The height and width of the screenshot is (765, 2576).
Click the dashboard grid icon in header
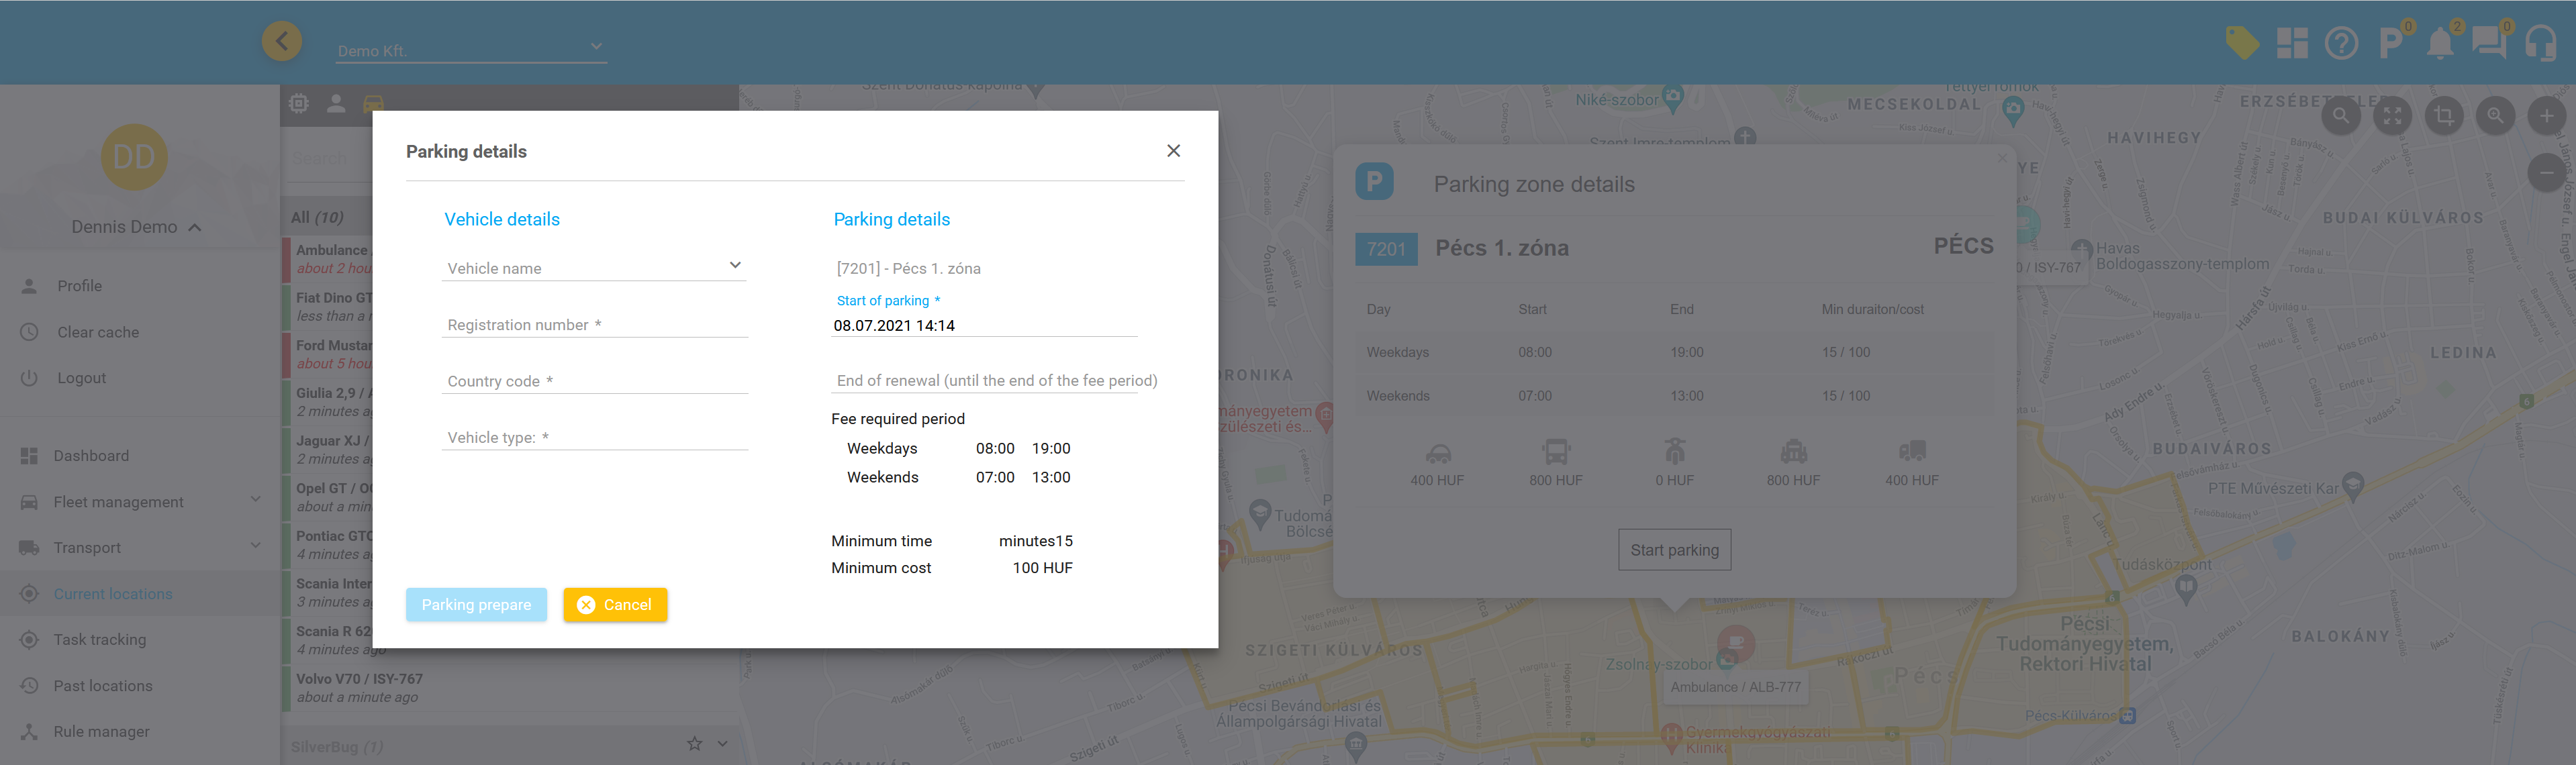[x=2292, y=44]
